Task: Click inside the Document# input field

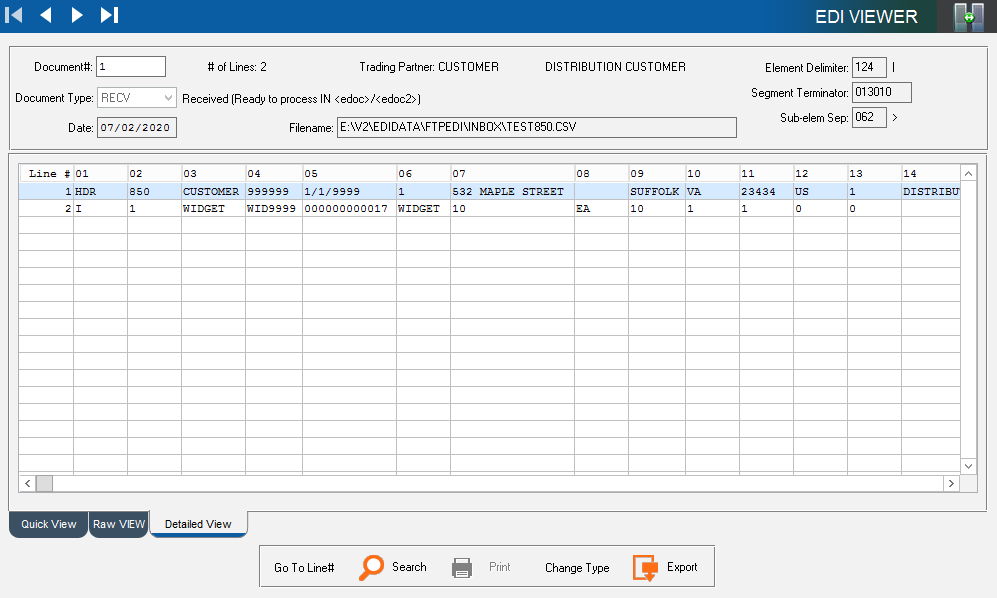Action: pyautogui.click(x=130, y=66)
